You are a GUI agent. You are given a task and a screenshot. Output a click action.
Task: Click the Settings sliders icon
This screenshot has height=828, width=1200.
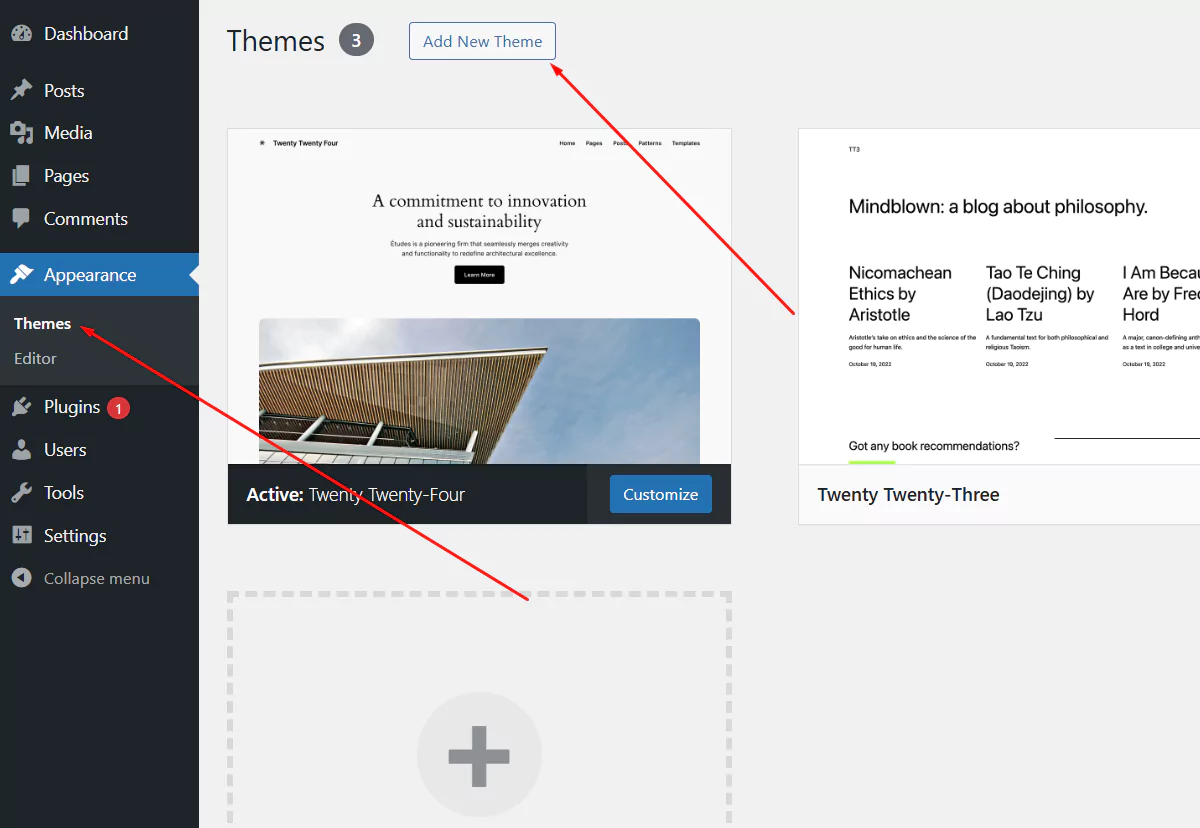22,536
